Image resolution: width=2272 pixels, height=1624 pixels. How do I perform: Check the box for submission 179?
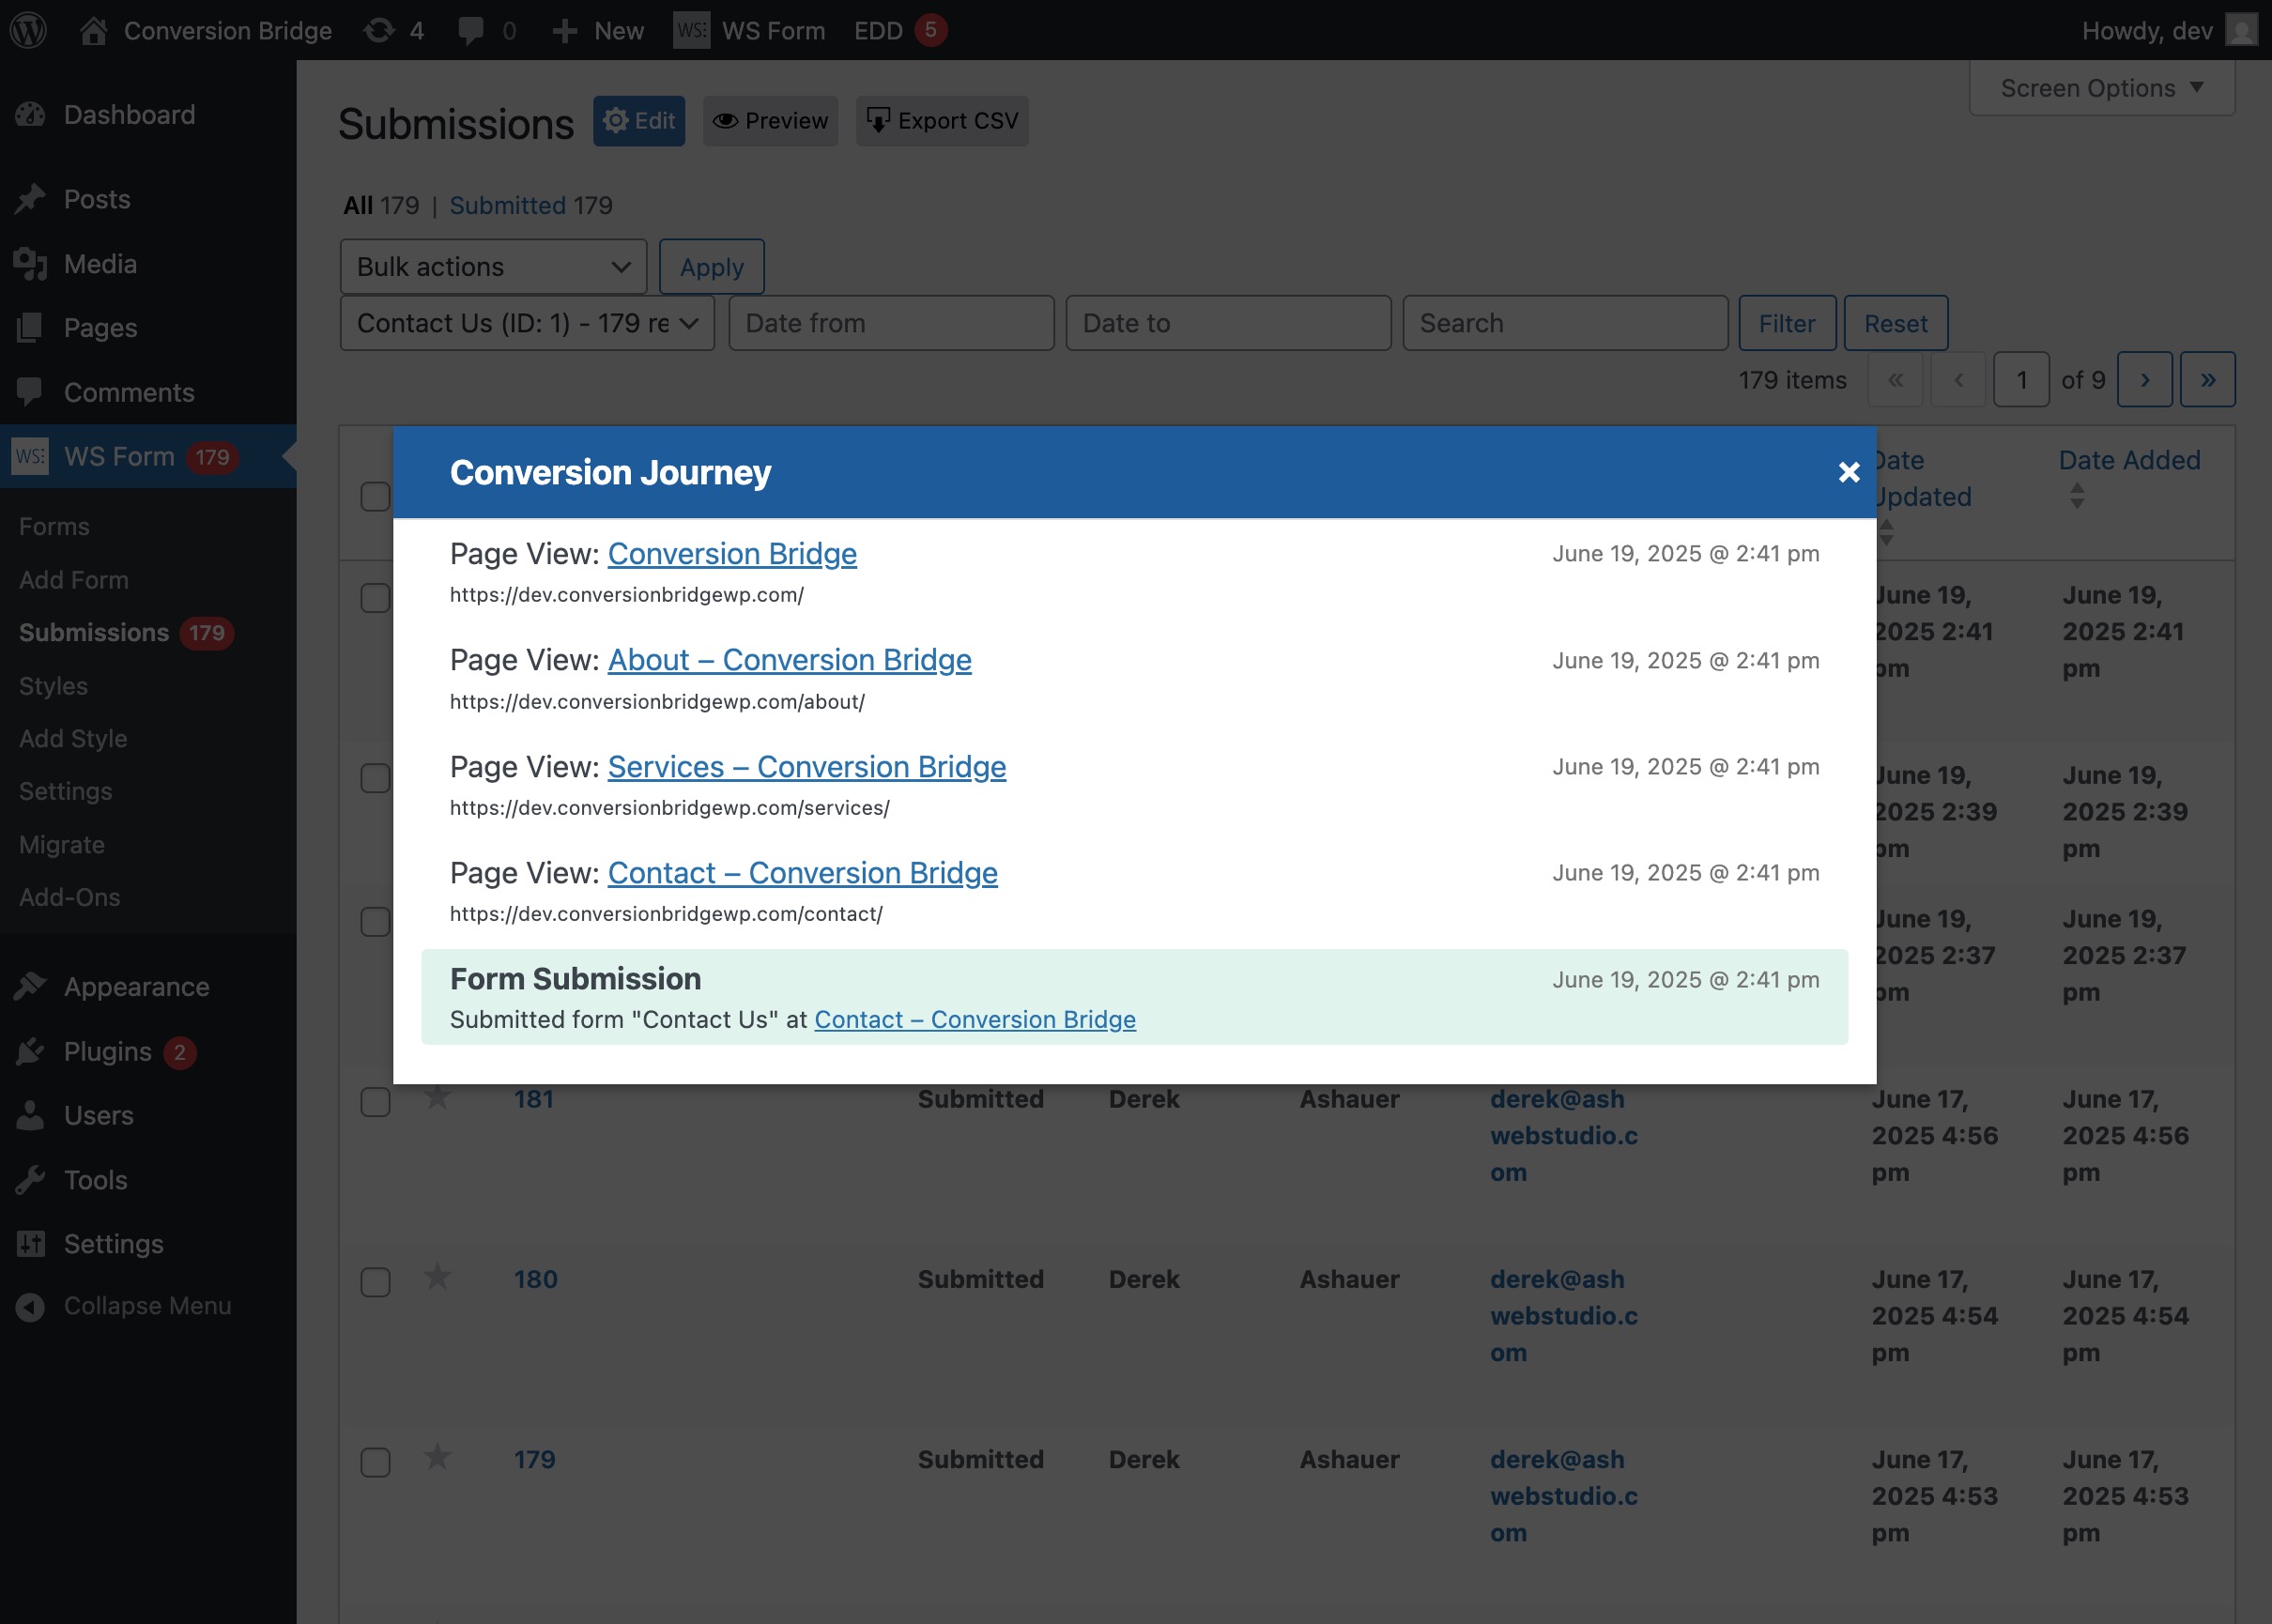pyautogui.click(x=375, y=1462)
